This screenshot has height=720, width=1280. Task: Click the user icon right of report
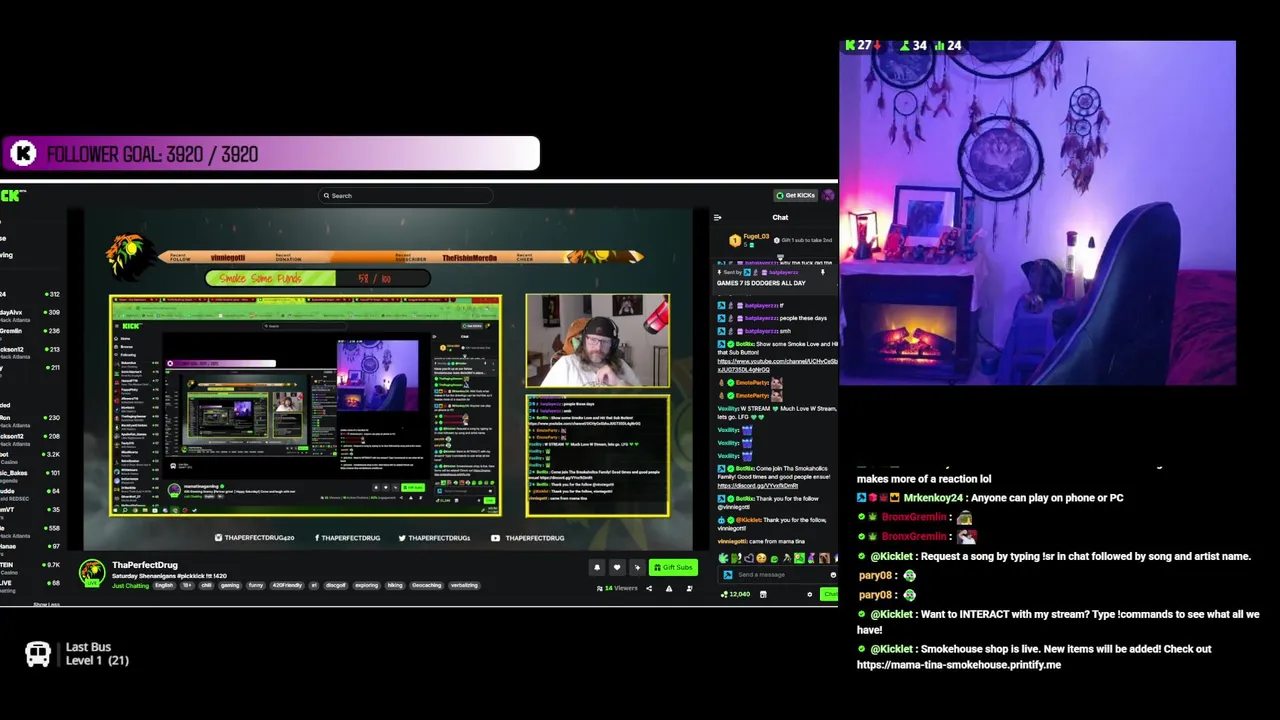pyautogui.click(x=689, y=588)
